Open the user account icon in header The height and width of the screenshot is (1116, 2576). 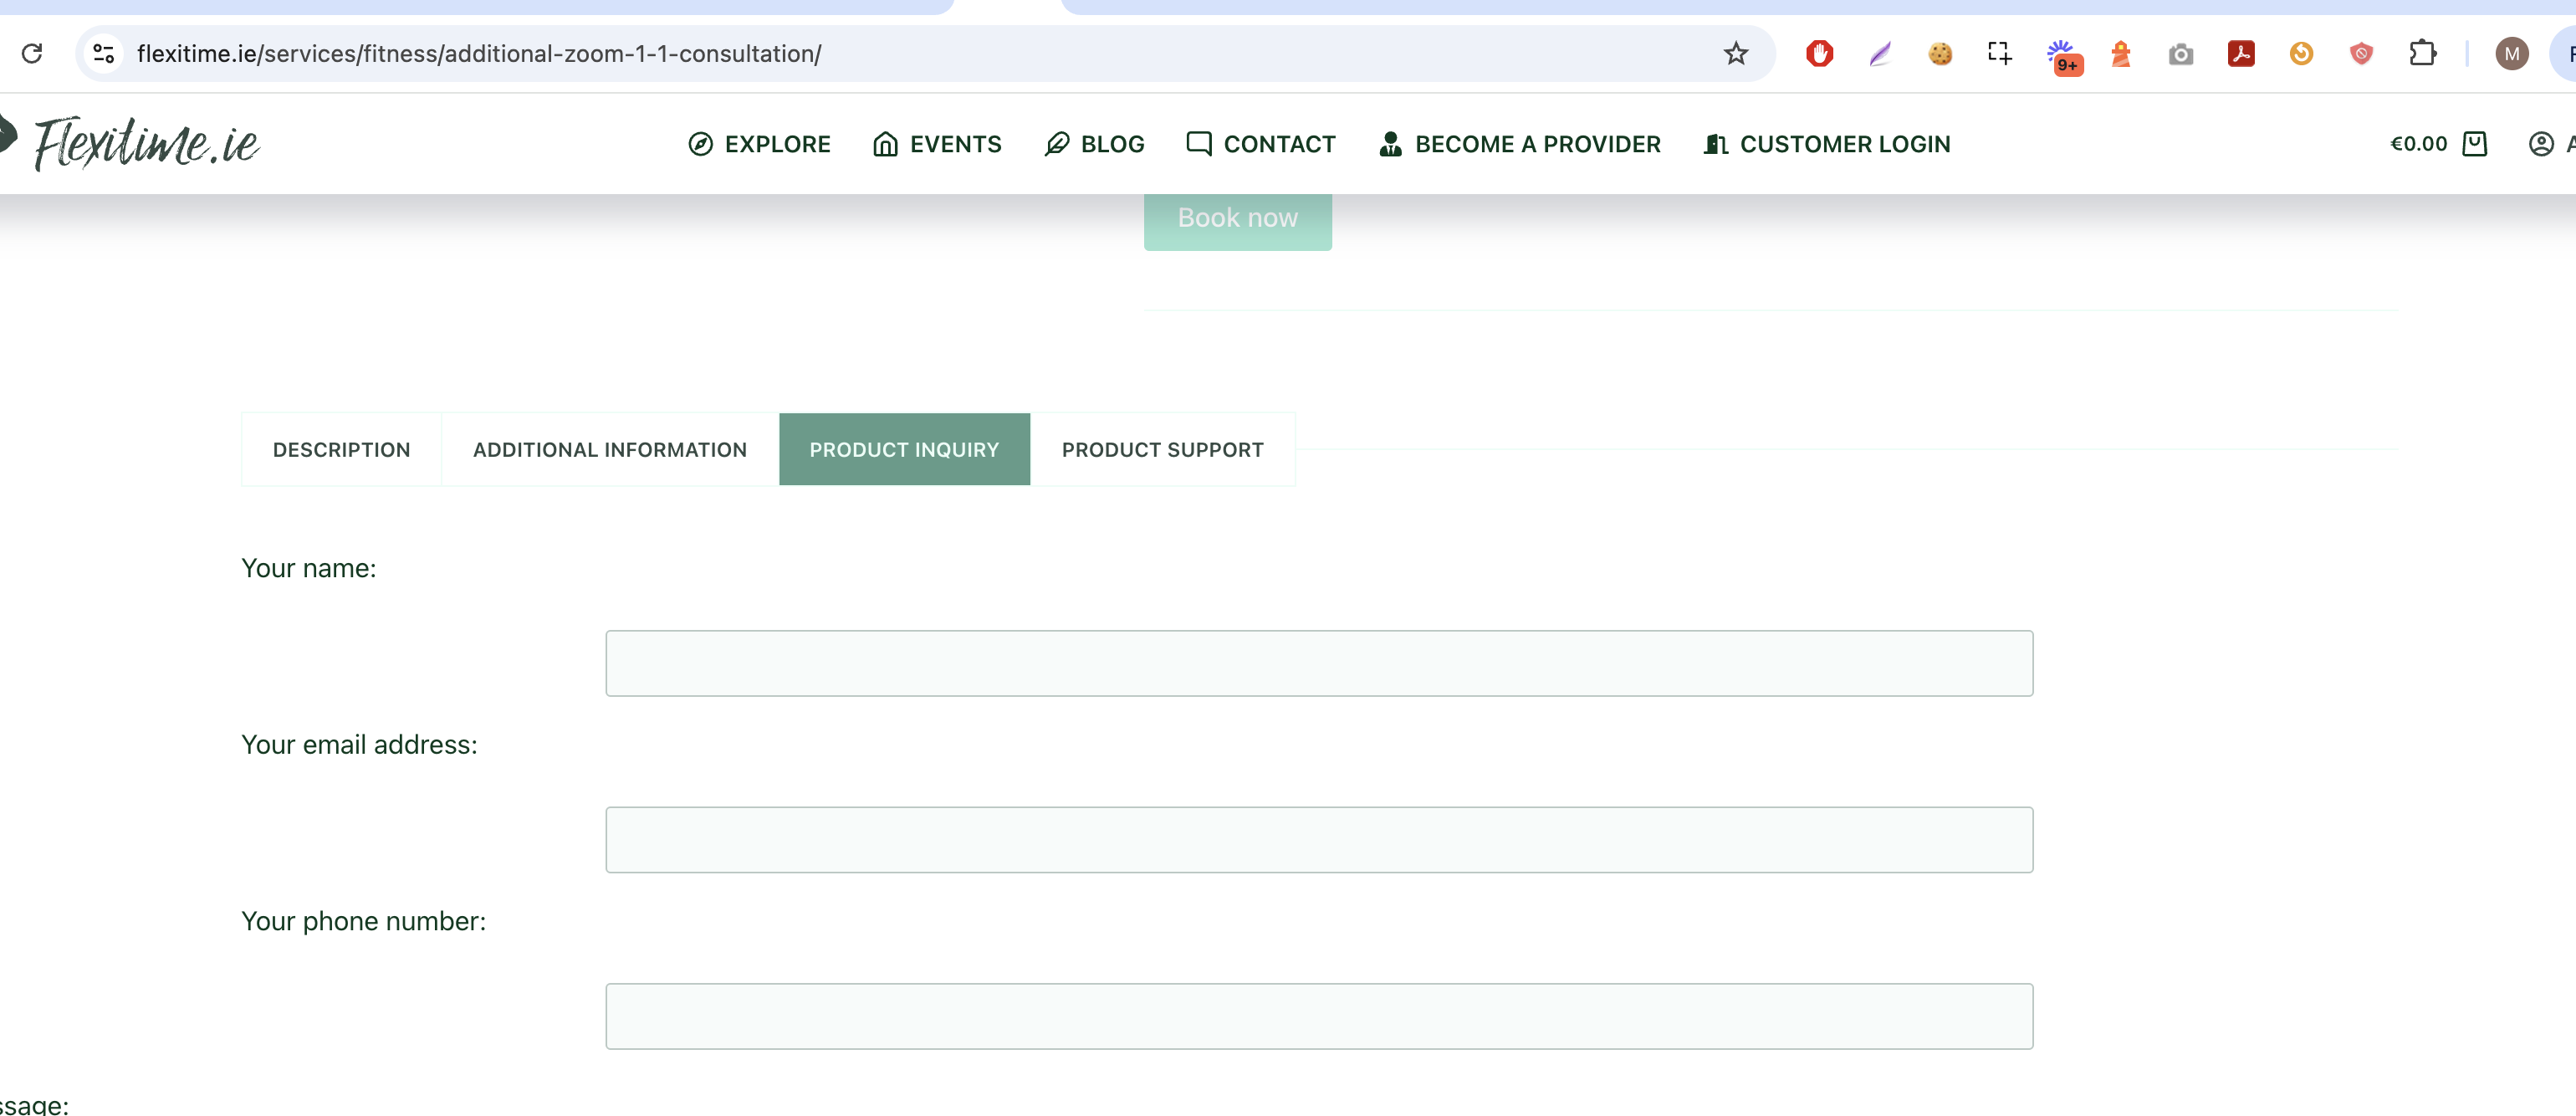point(2541,144)
